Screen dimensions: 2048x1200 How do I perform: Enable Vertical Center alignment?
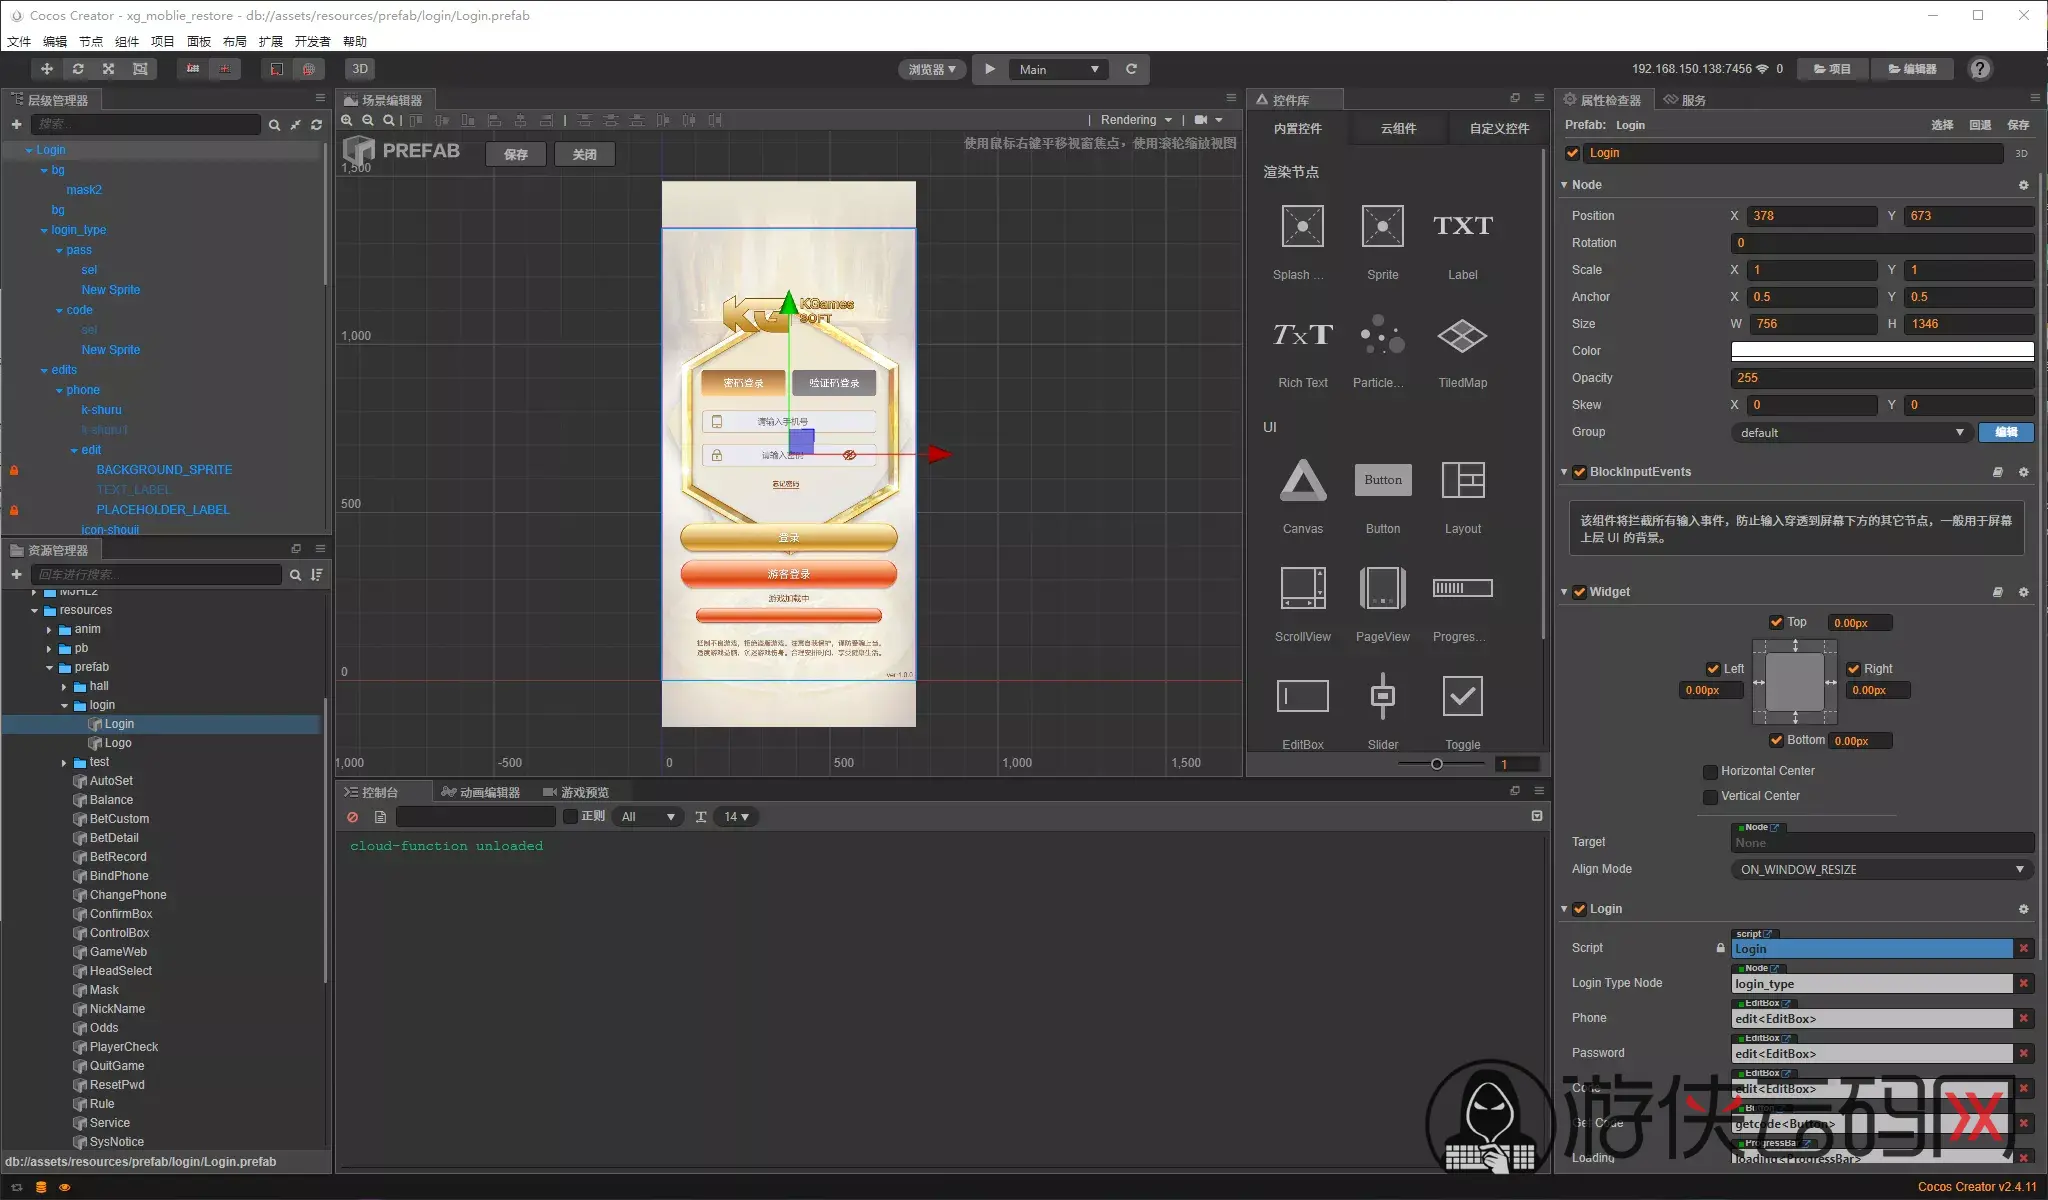1710,796
